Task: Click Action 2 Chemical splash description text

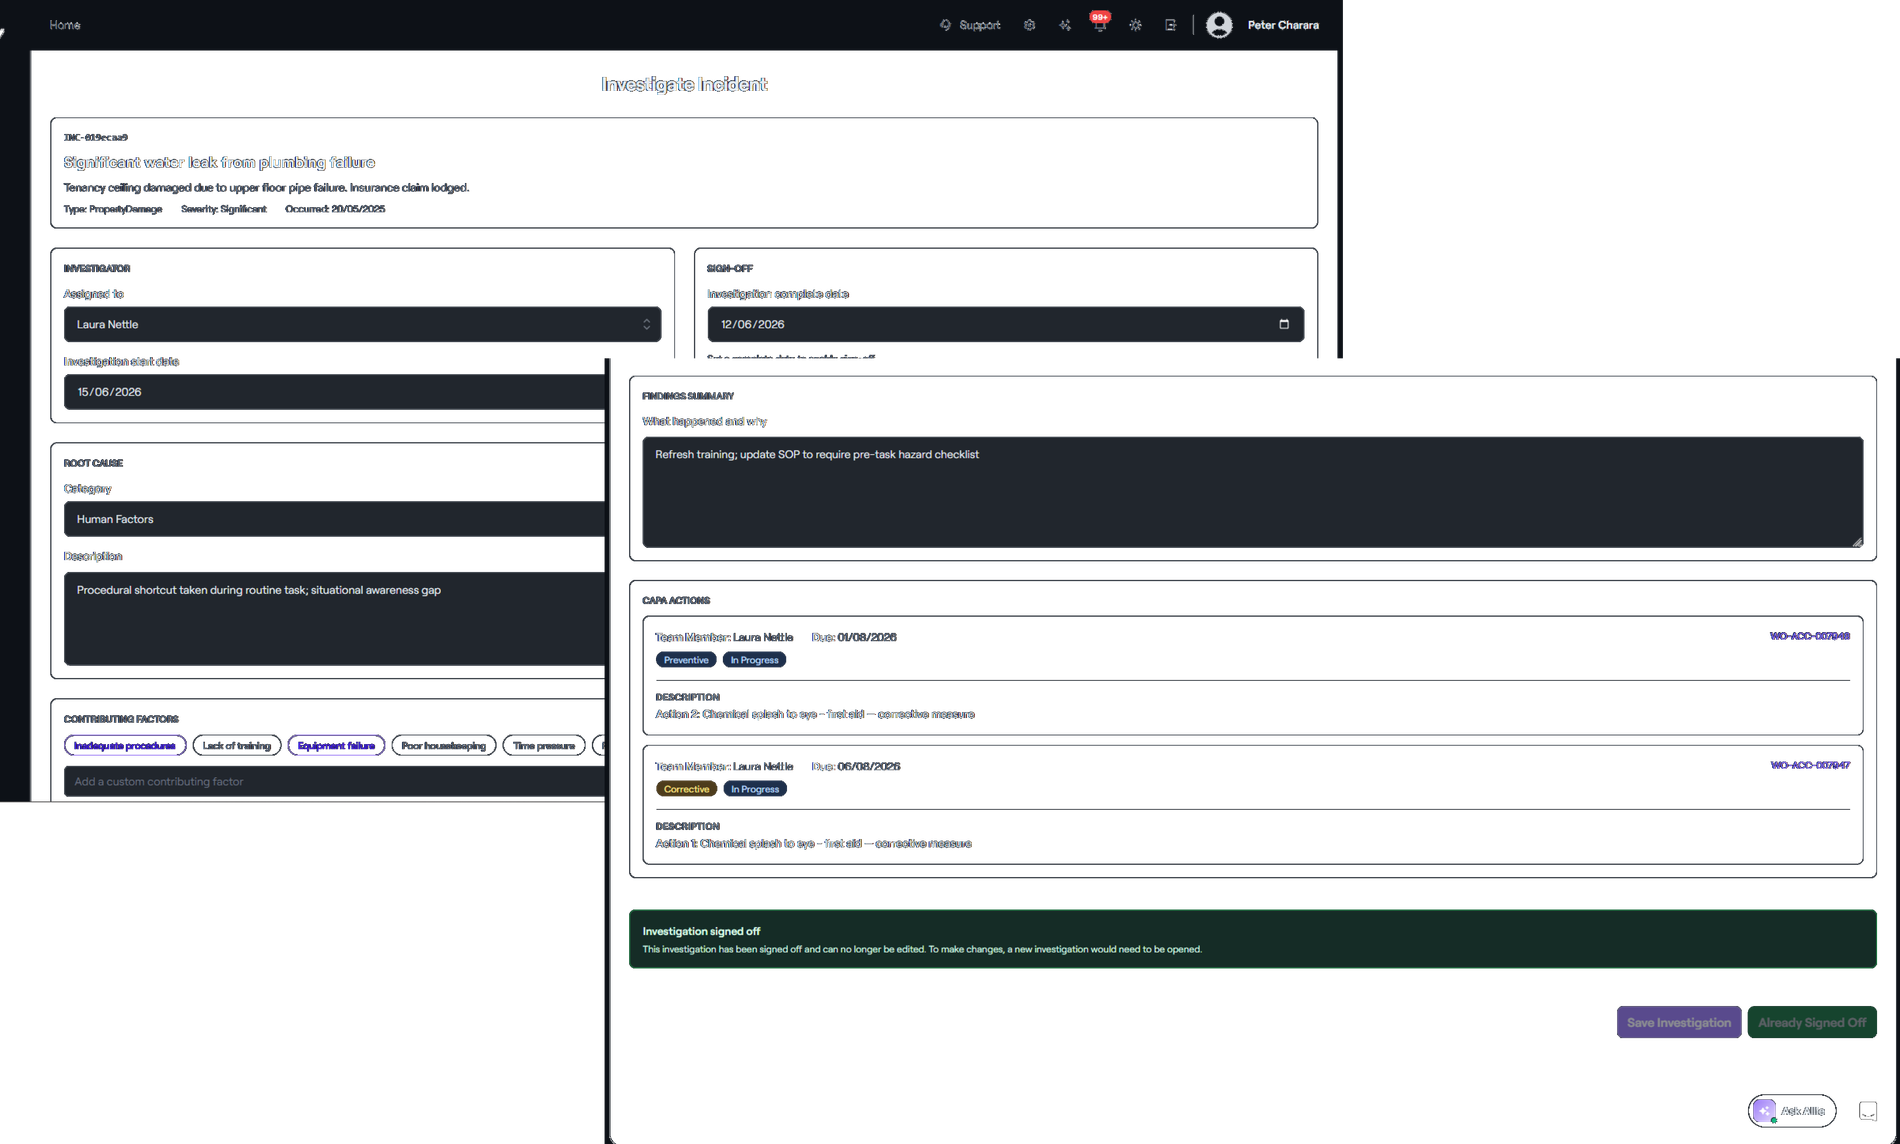Action: point(815,714)
